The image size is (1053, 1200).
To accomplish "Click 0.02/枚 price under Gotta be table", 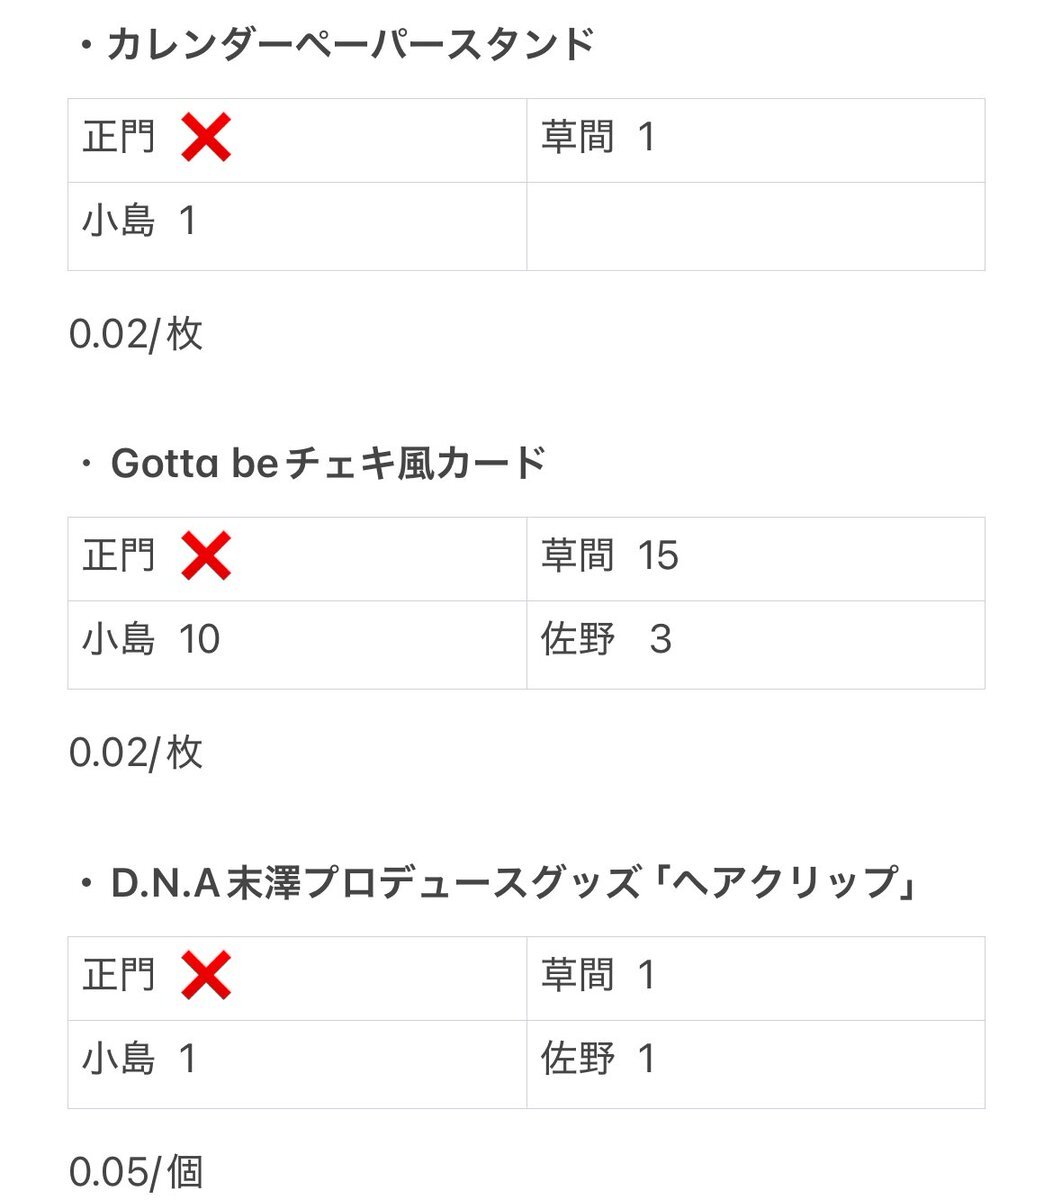I will click(x=136, y=753).
